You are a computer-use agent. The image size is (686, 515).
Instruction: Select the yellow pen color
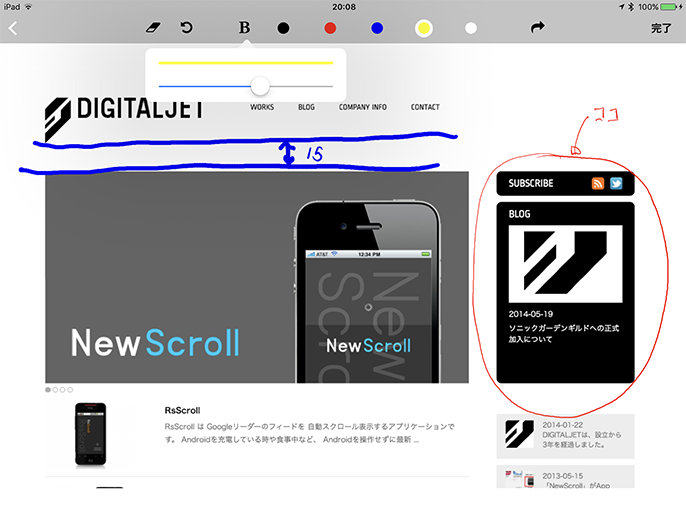click(424, 28)
